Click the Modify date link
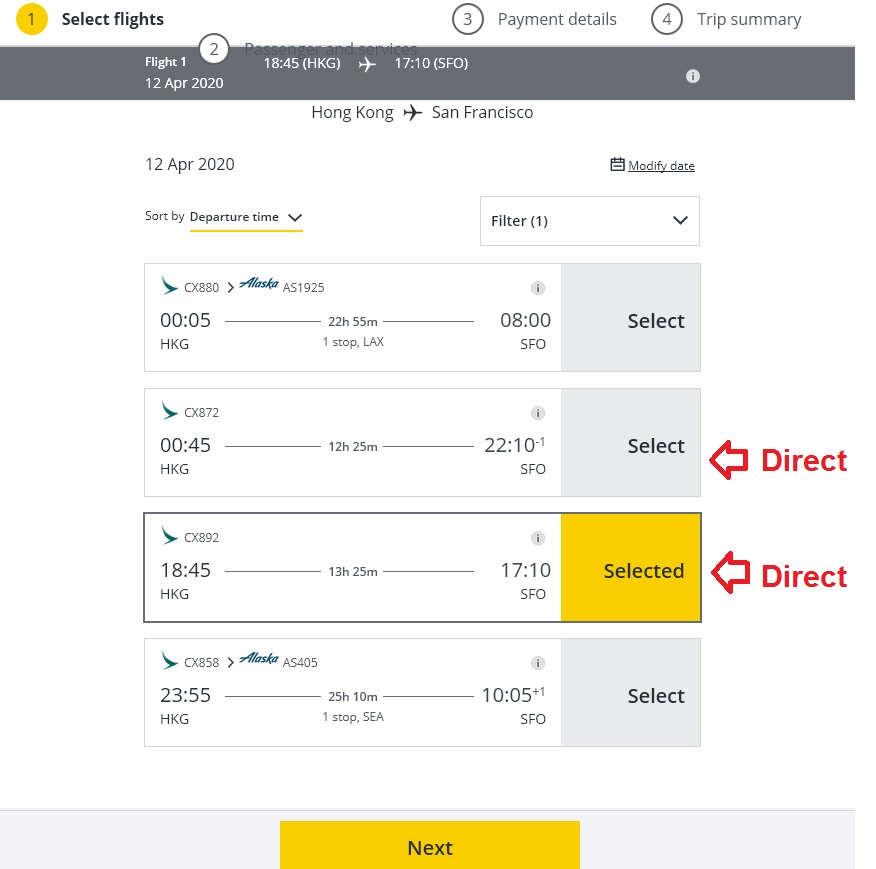876x869 pixels. tap(661, 166)
